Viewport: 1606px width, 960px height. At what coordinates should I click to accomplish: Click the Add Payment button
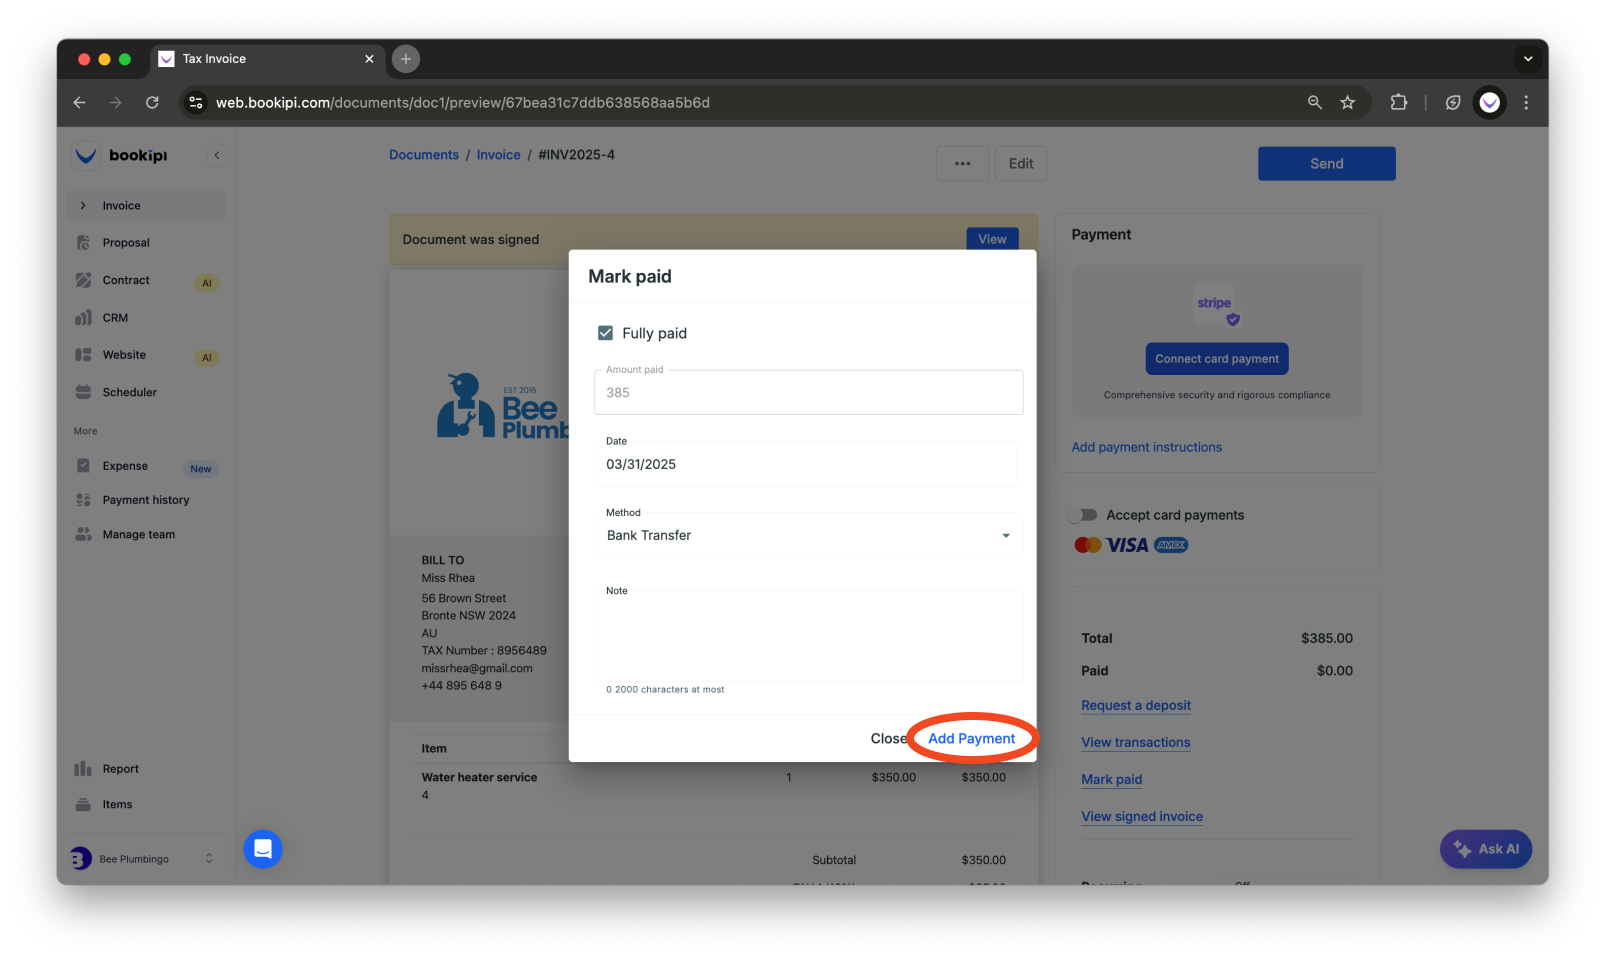pos(971,738)
